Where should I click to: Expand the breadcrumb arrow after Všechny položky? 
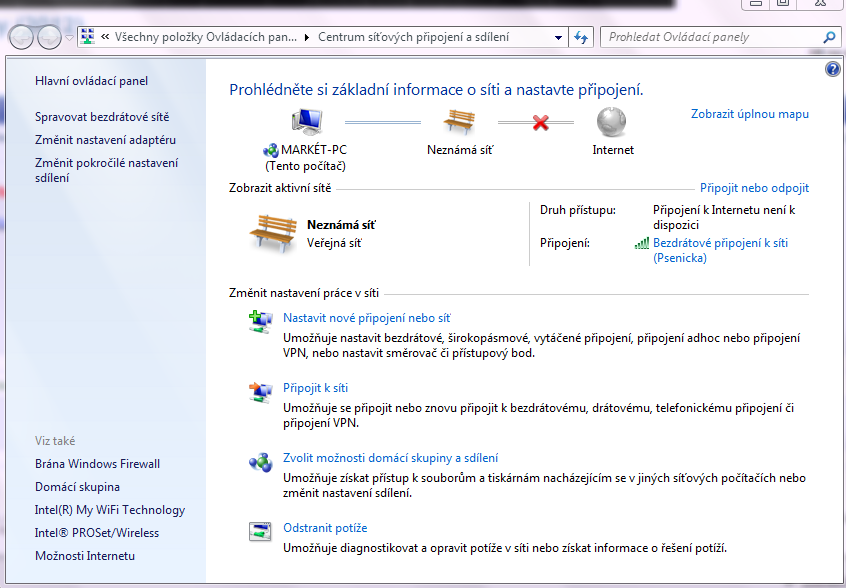[x=307, y=37]
